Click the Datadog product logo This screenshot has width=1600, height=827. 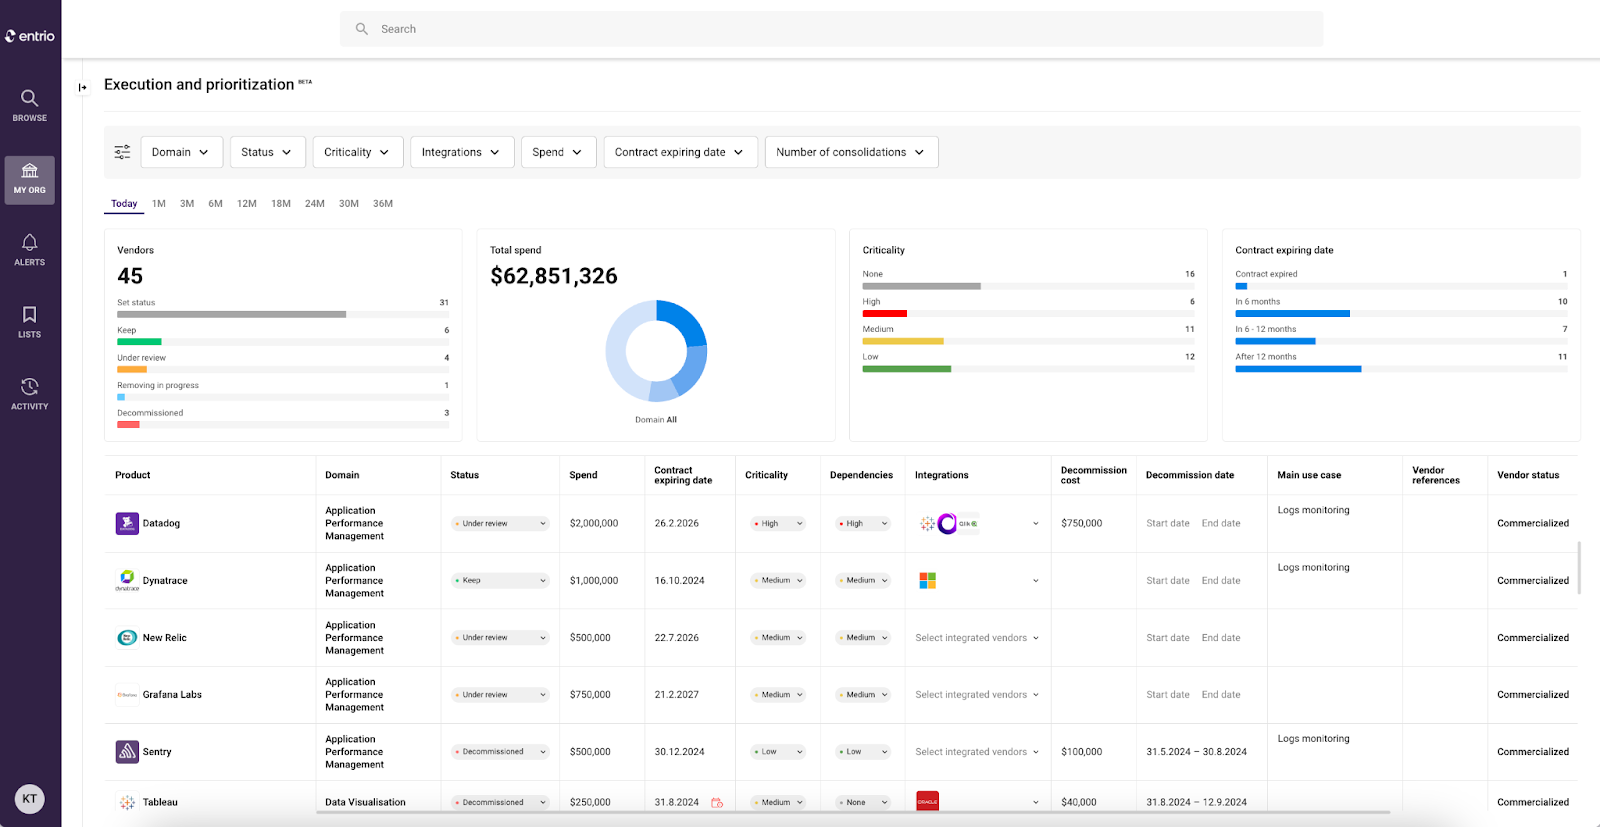click(x=127, y=523)
